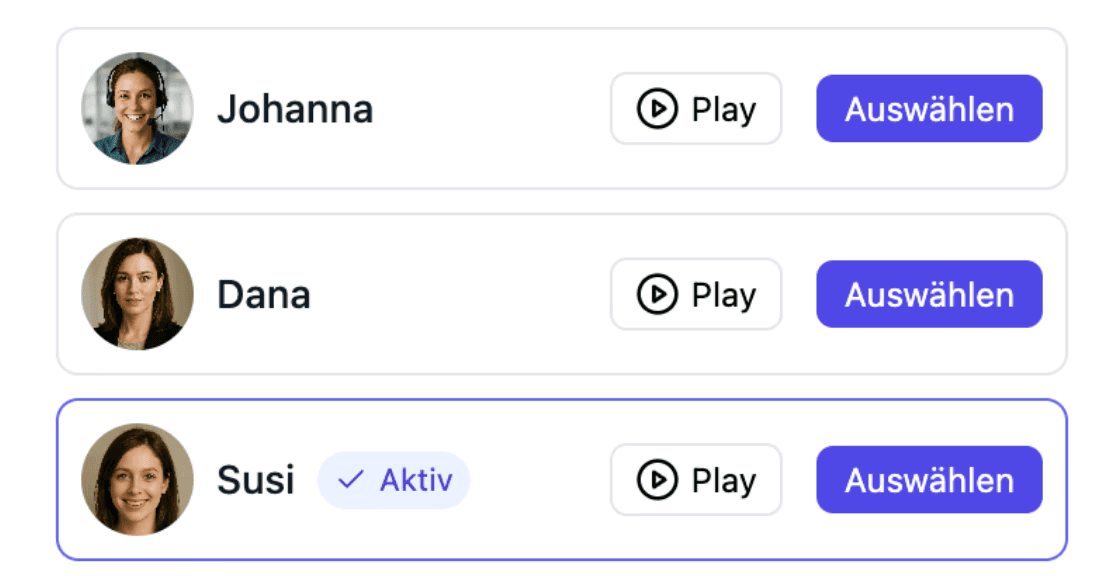Select Dana with the Auswählen button

[x=929, y=295]
